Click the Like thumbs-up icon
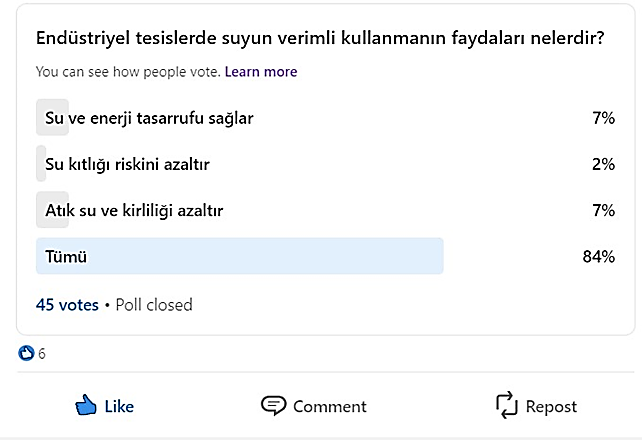This screenshot has height=440, width=642. point(86,405)
